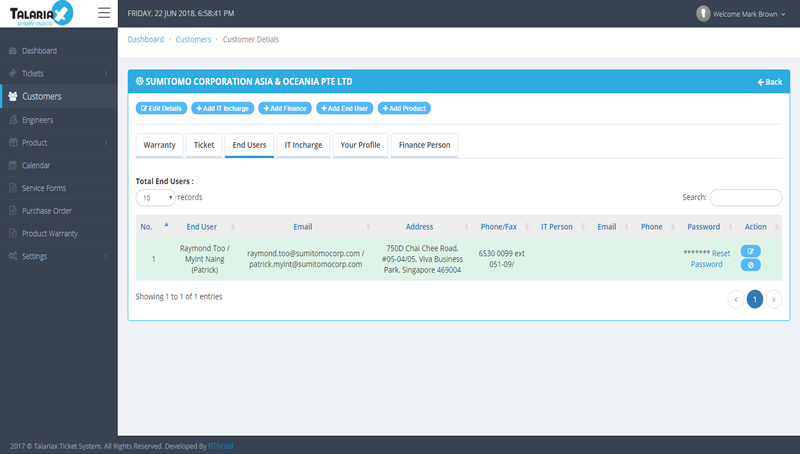Sort table by Address column

[x=423, y=226]
